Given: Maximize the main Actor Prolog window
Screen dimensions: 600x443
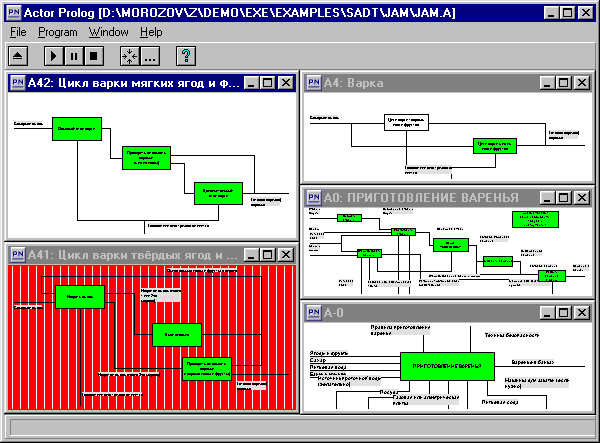Looking at the screenshot, I should click(x=567, y=13).
